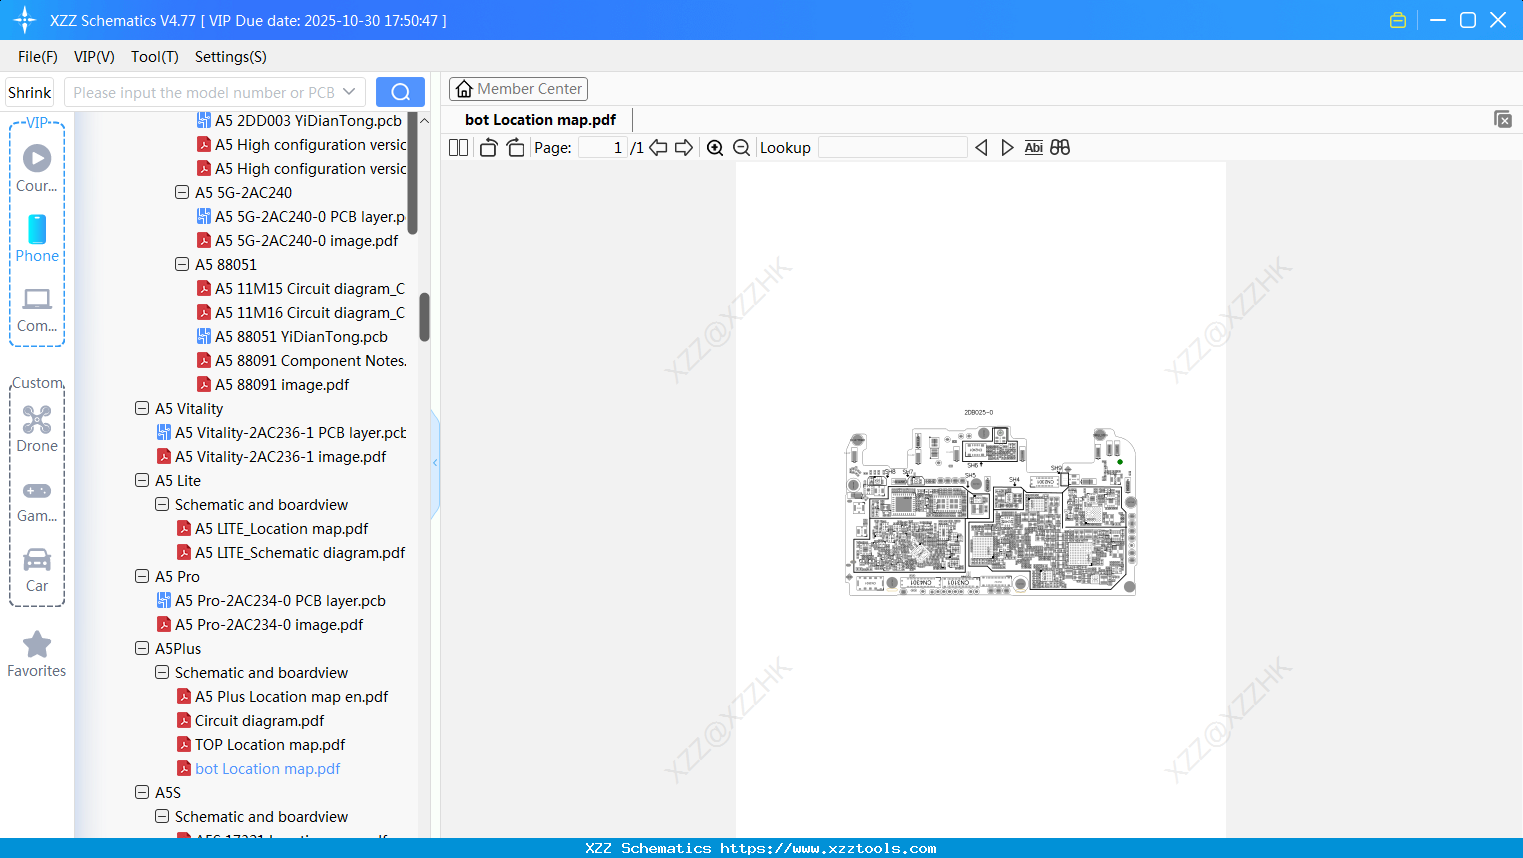This screenshot has height=858, width=1523.
Task: Open A5 Plus Location map en.pdf
Action: click(291, 696)
